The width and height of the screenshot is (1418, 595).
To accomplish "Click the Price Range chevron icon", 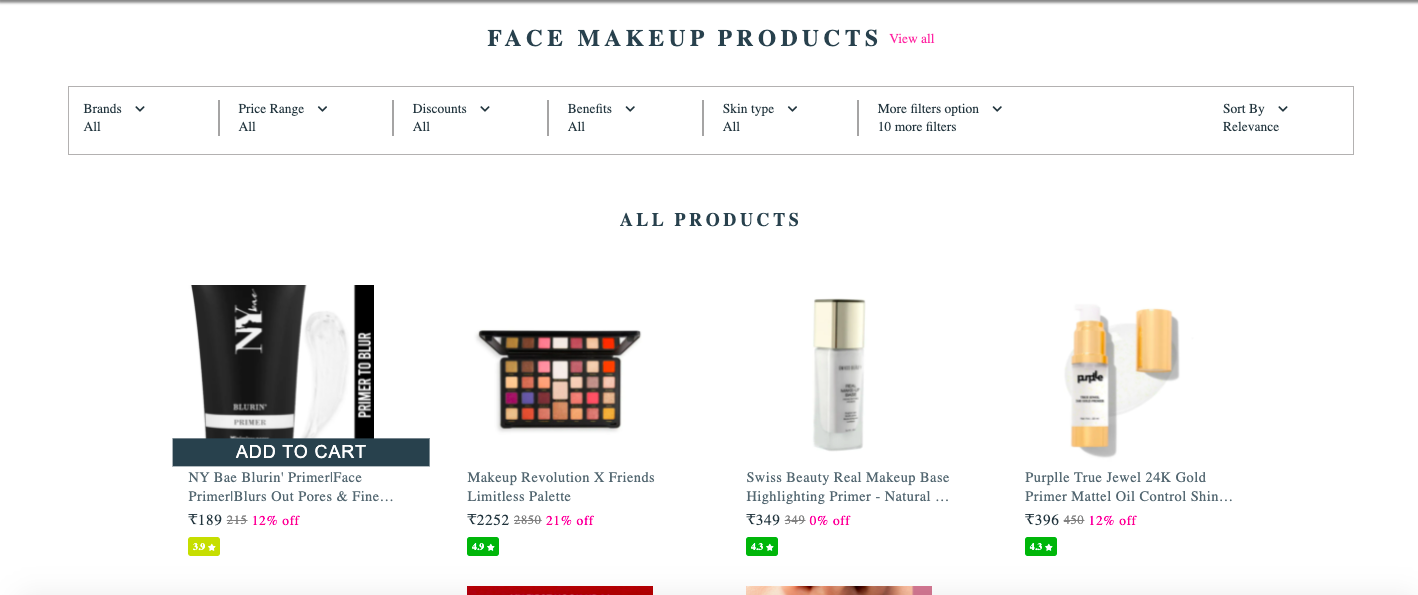I will (322, 109).
